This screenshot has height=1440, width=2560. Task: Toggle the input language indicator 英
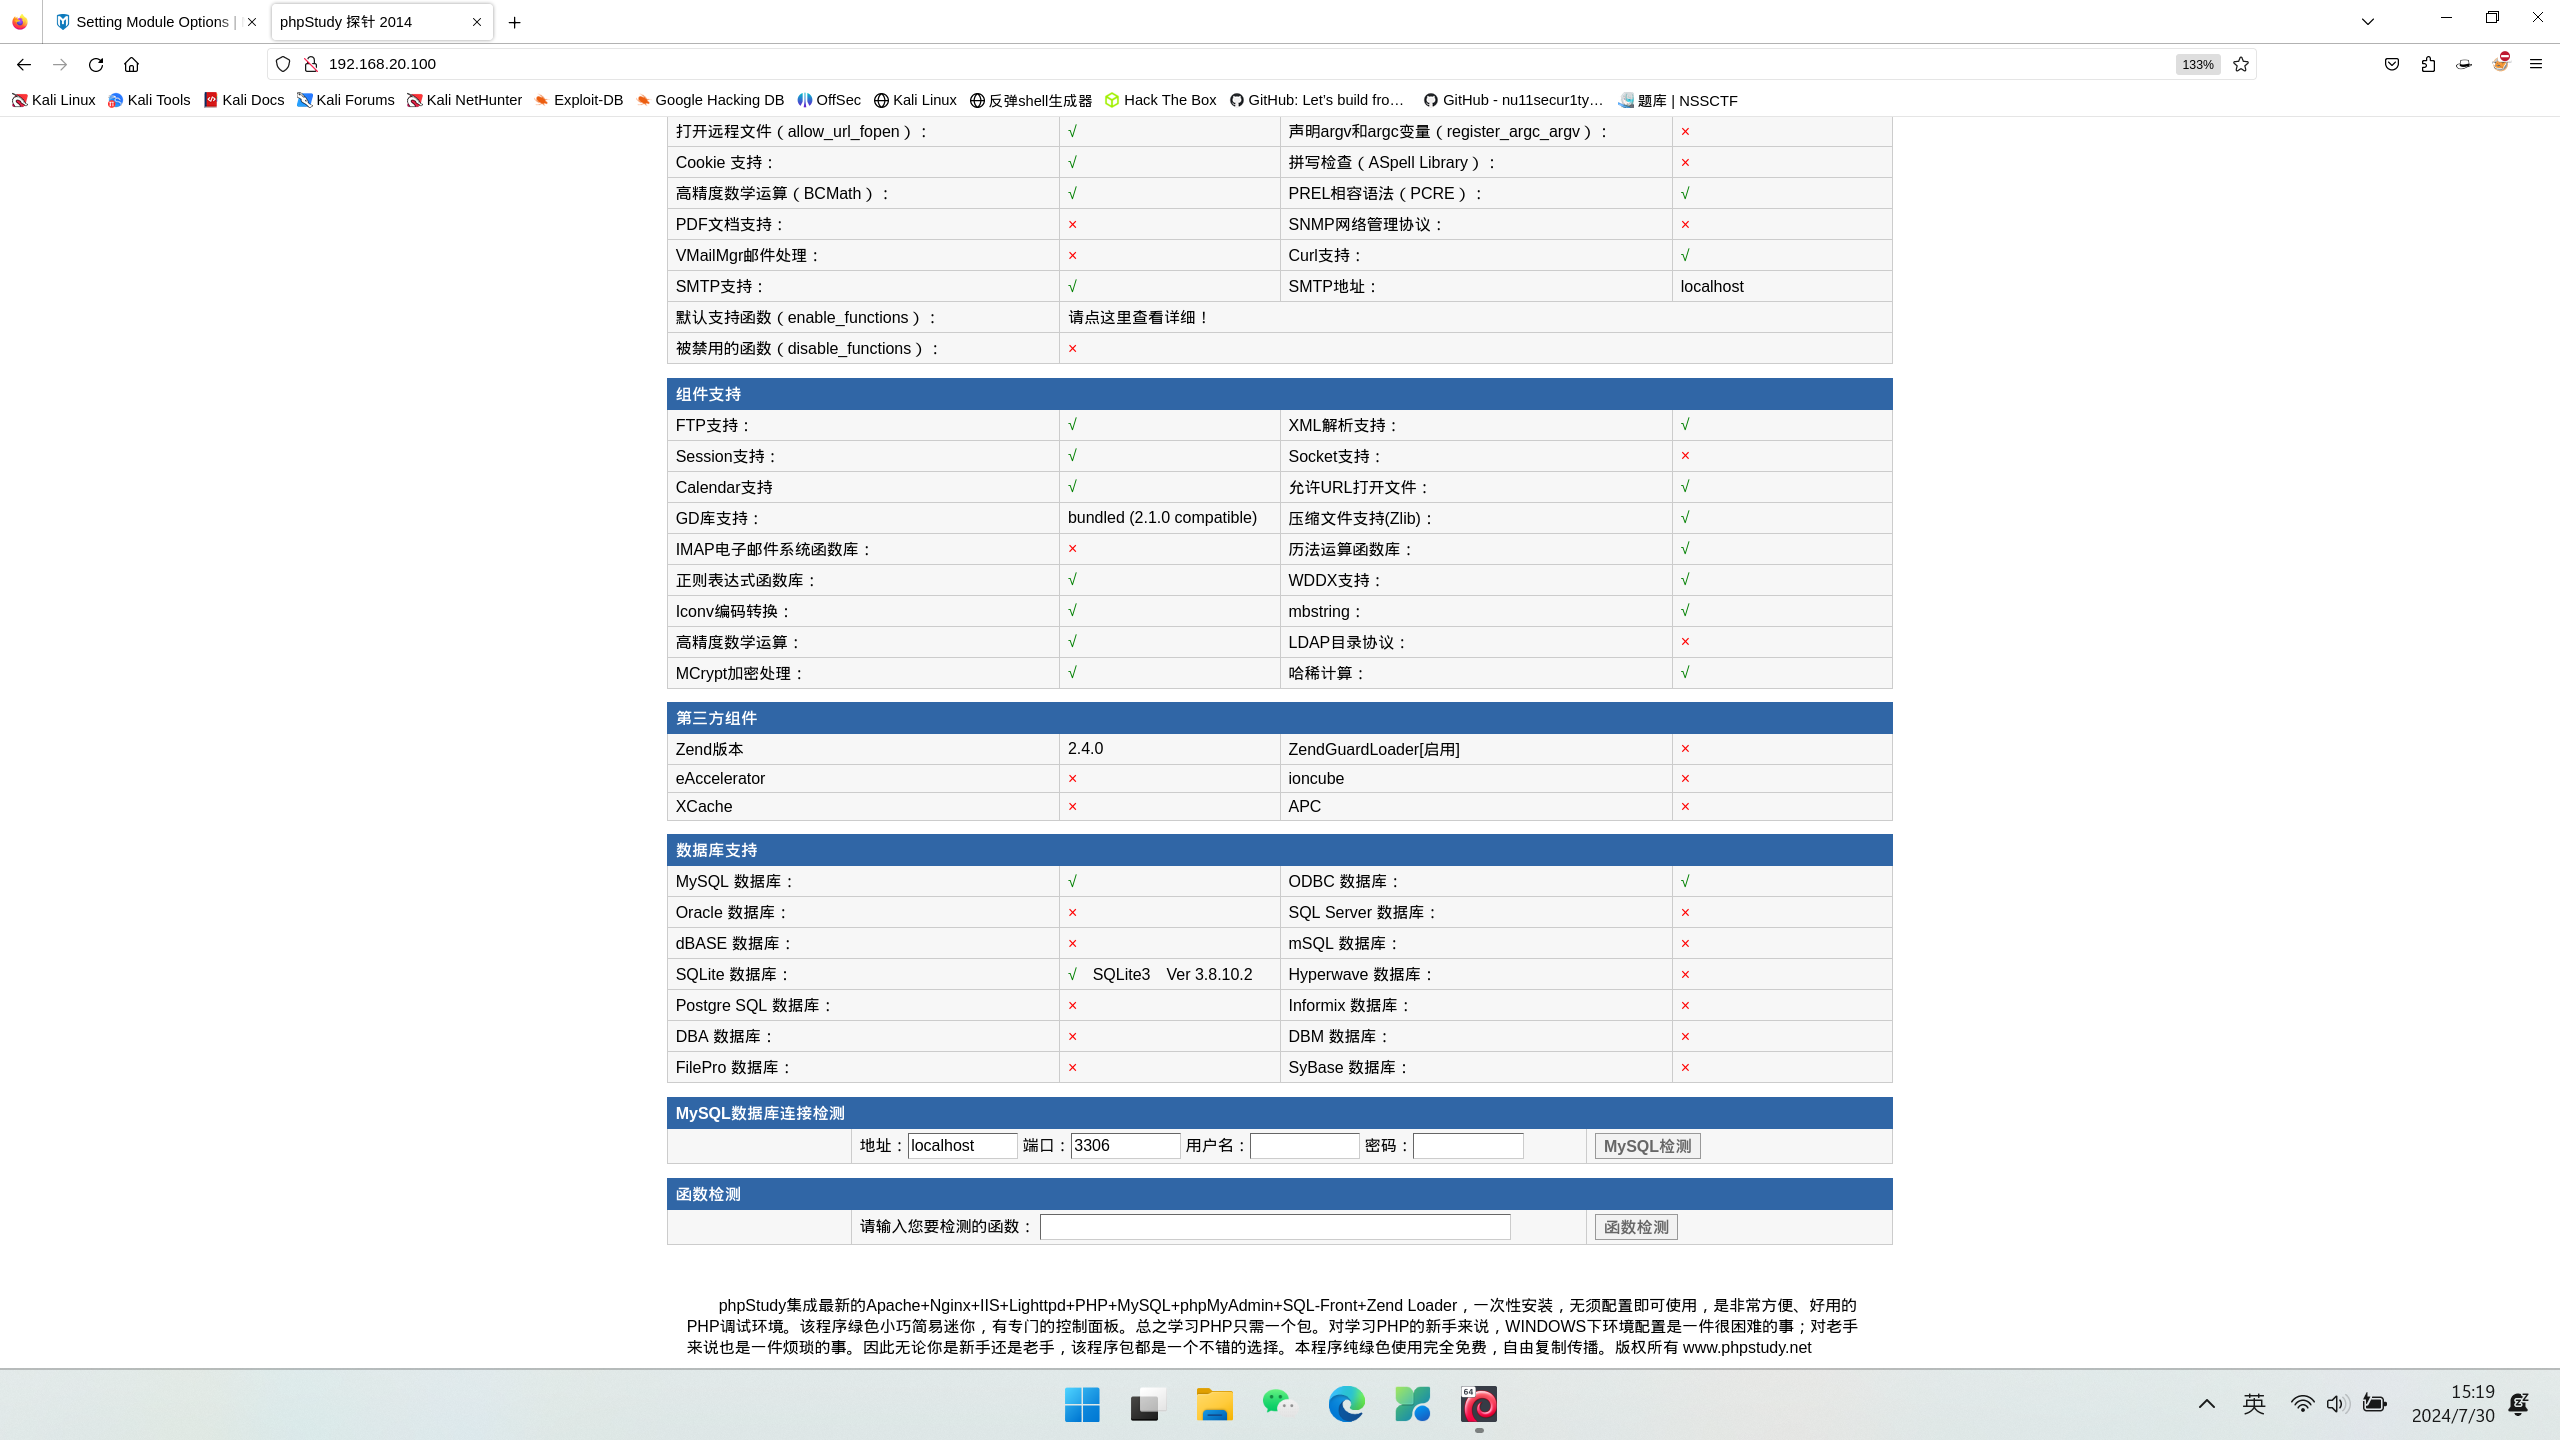[2254, 1404]
